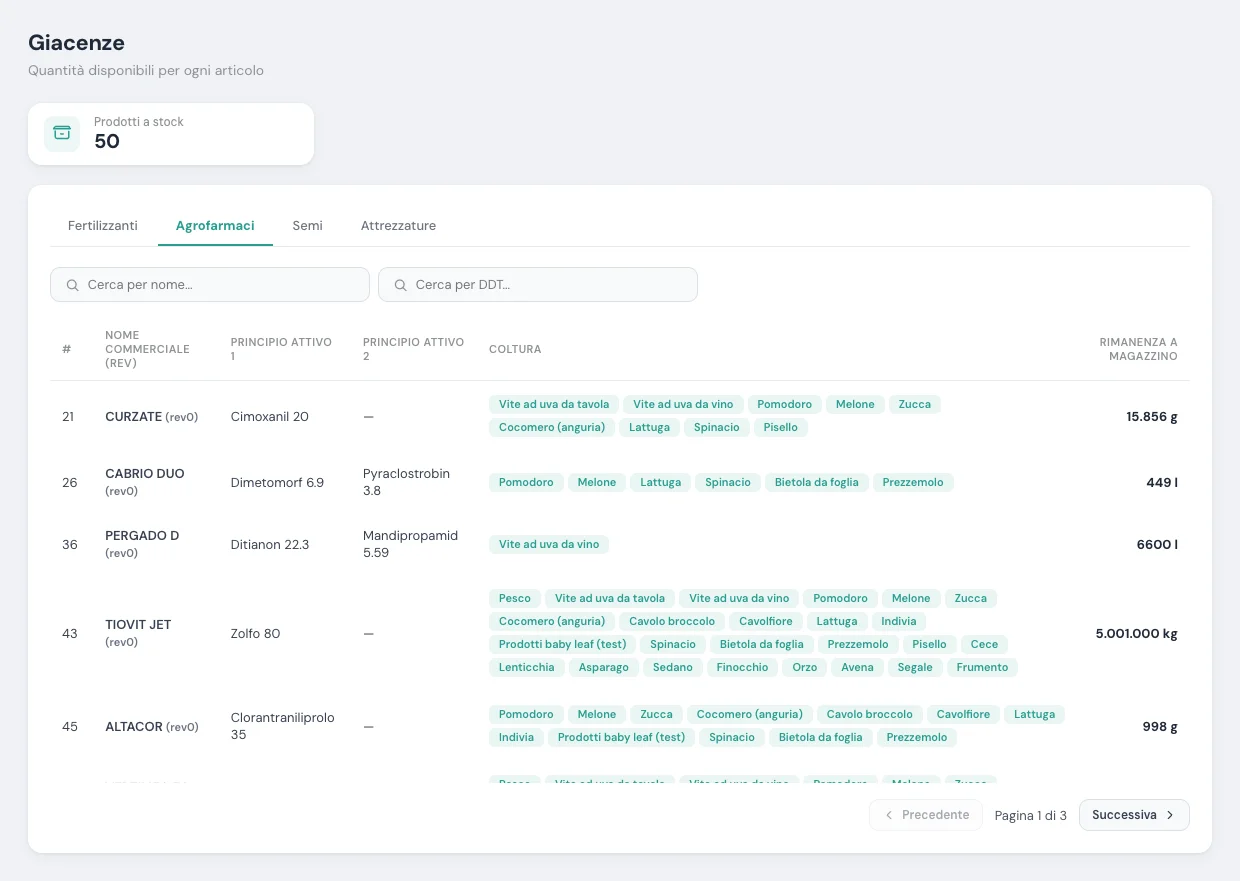Viewport: 1240px width, 881px height.
Task: Open the Semi tab
Action: coord(307,226)
